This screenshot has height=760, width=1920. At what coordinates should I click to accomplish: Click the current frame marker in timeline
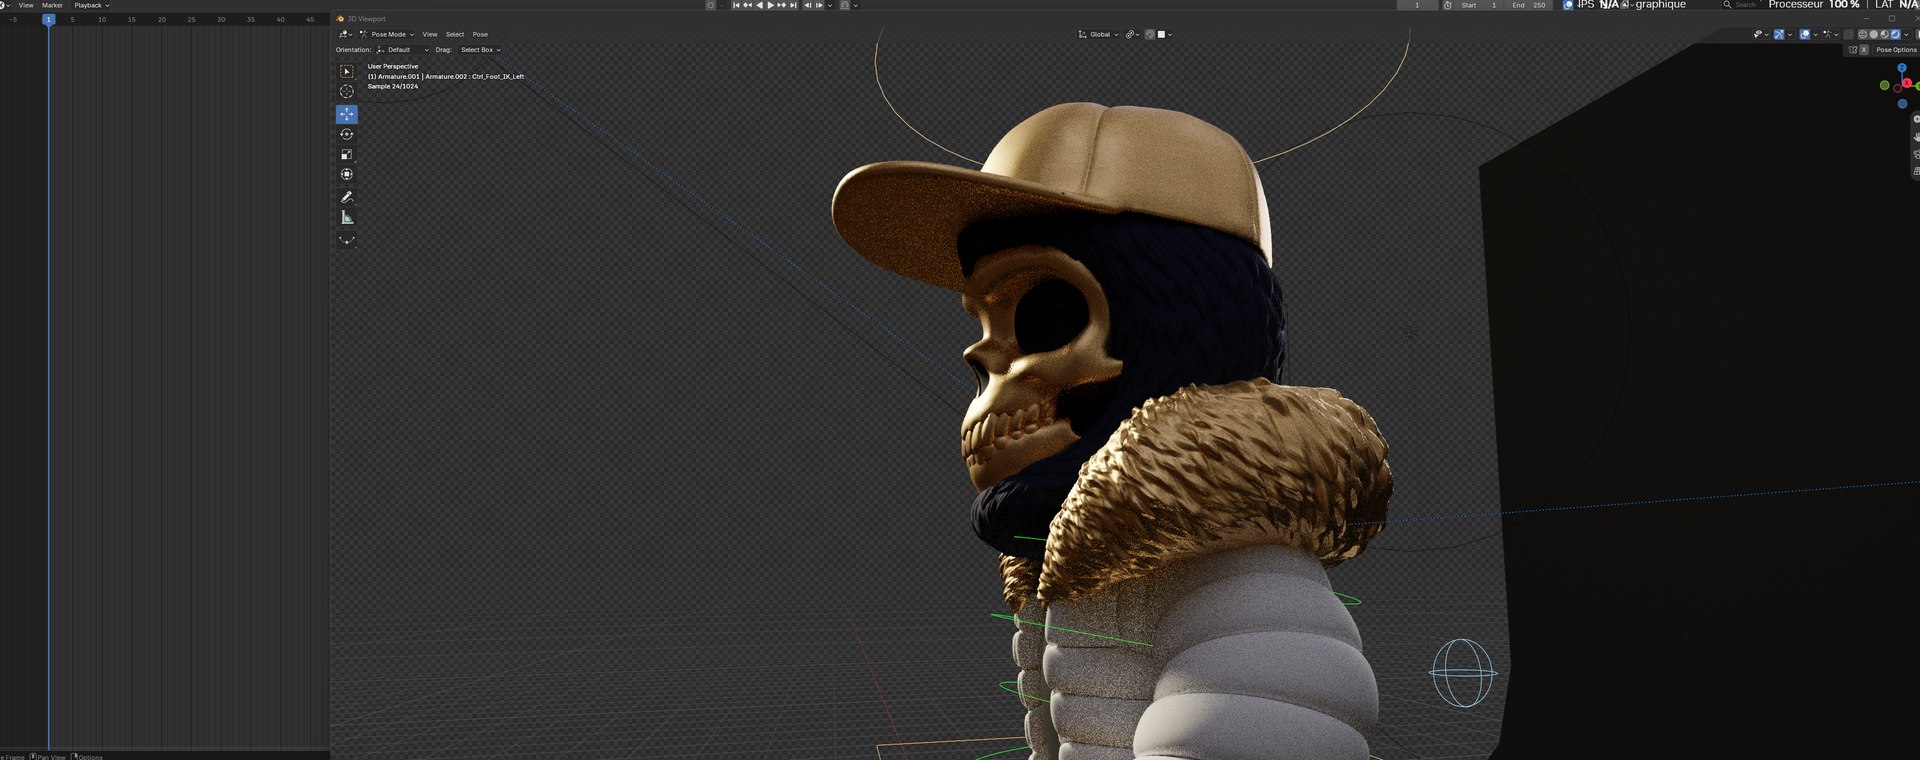point(48,19)
